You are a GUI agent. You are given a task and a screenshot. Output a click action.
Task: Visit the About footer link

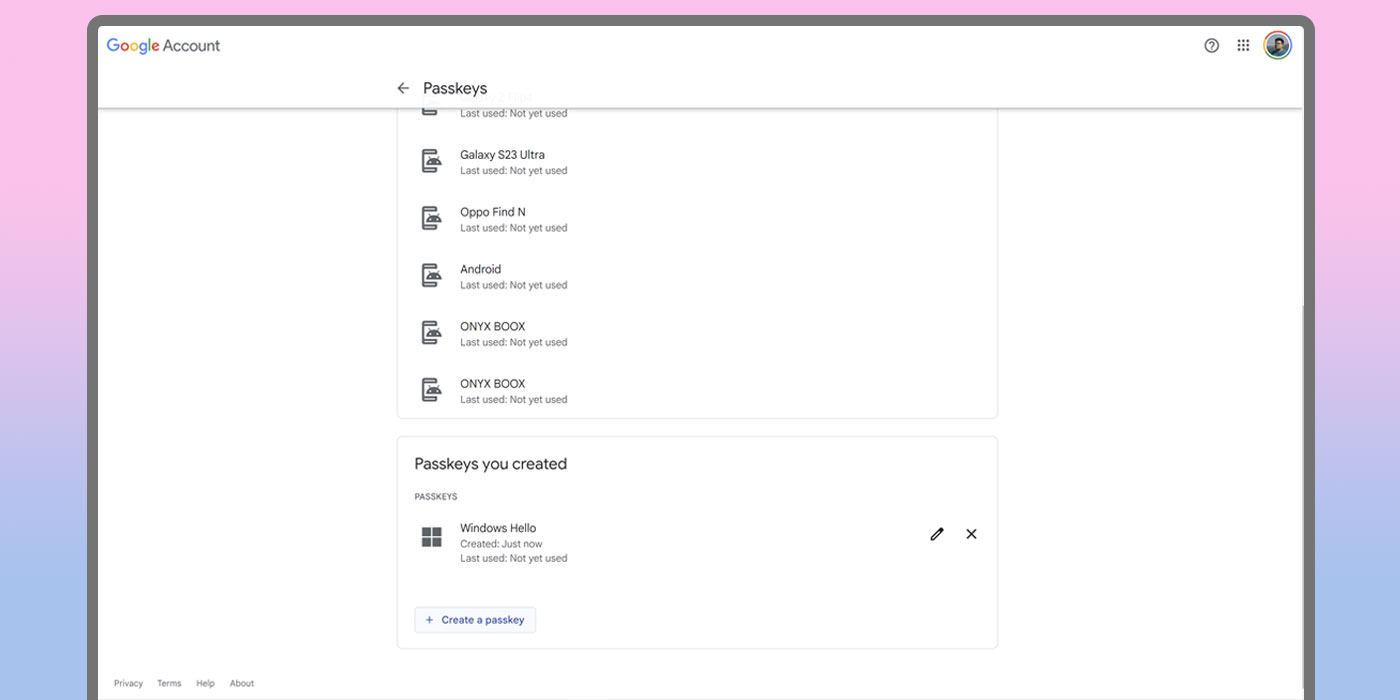click(242, 684)
